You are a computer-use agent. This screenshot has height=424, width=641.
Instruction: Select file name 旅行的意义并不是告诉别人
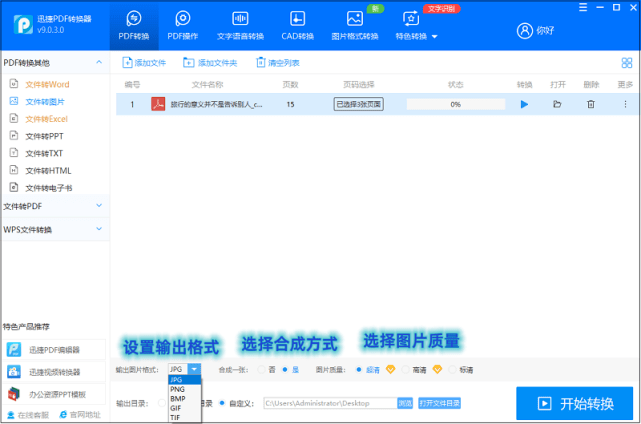(216, 105)
